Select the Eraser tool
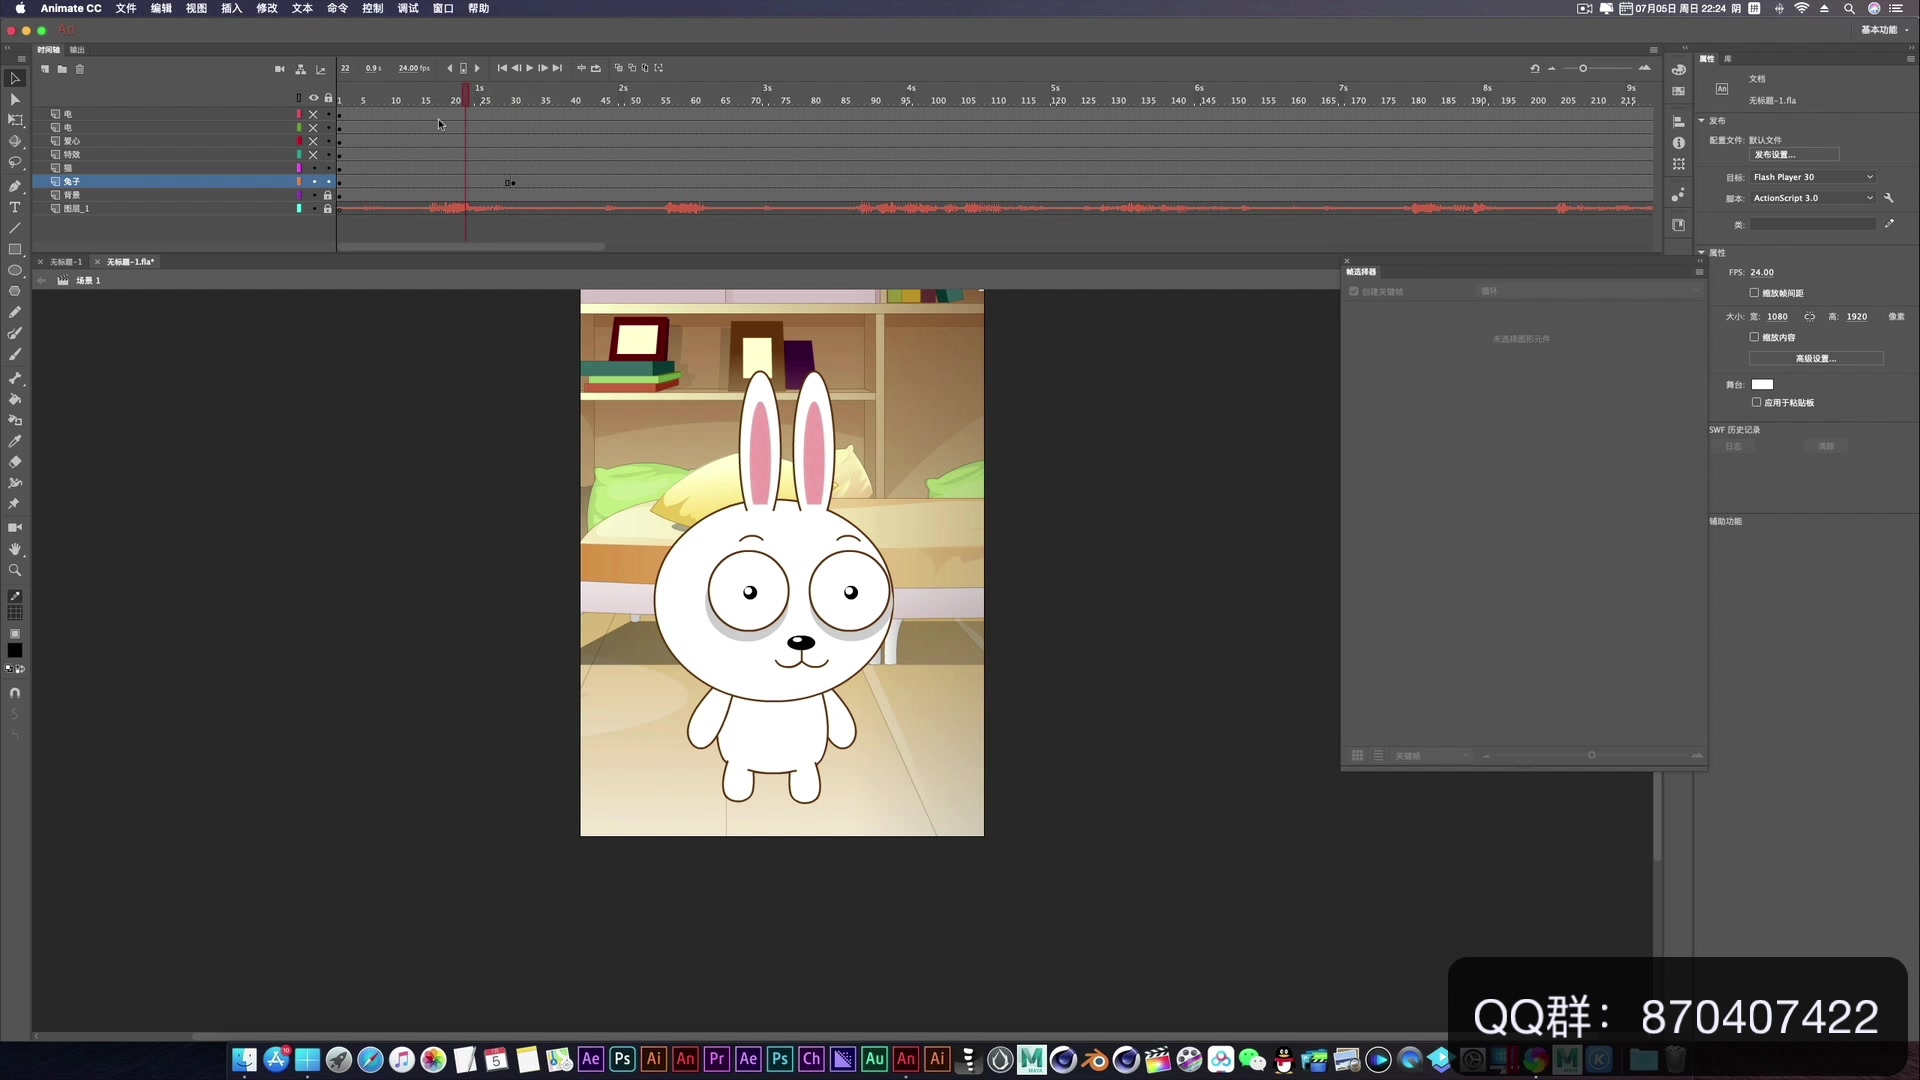Viewport: 1920px width, 1080px height. (15, 462)
